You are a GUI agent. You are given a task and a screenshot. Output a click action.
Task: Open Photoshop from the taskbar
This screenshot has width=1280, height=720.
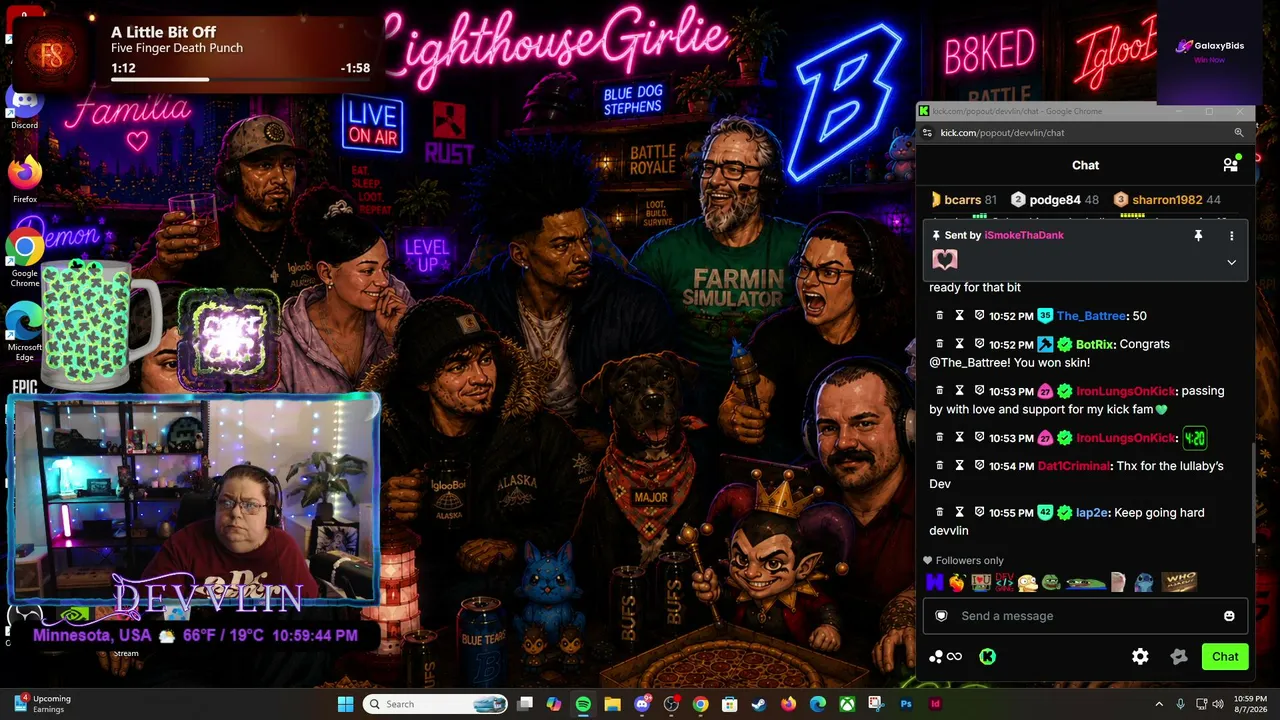[x=906, y=704]
